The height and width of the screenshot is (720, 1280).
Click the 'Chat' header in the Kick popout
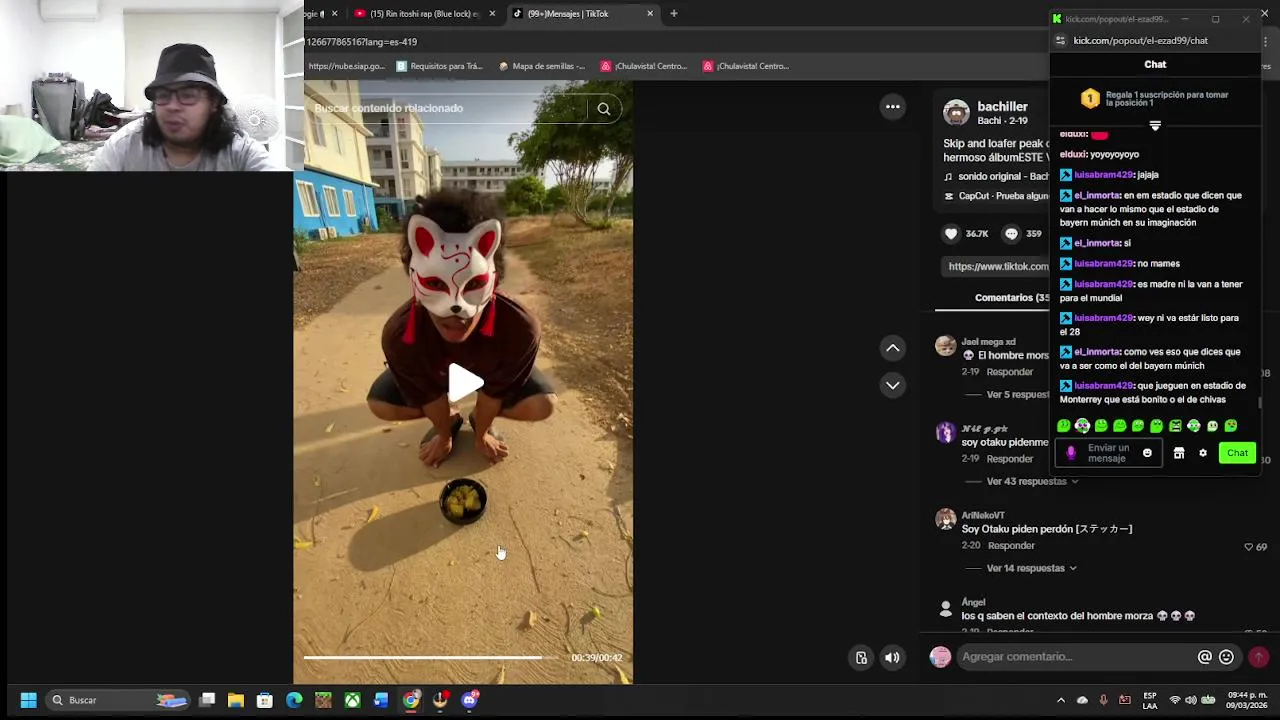pos(1155,64)
